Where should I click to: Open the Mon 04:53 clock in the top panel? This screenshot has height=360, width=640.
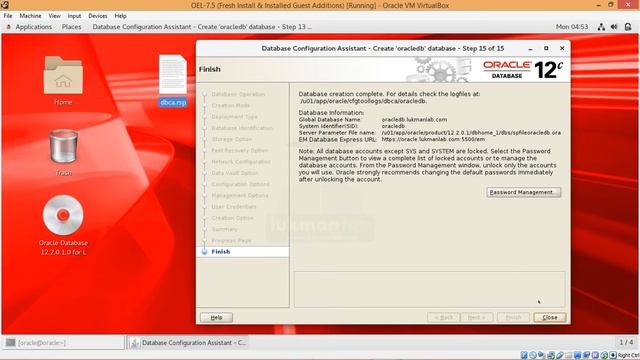coord(572,27)
